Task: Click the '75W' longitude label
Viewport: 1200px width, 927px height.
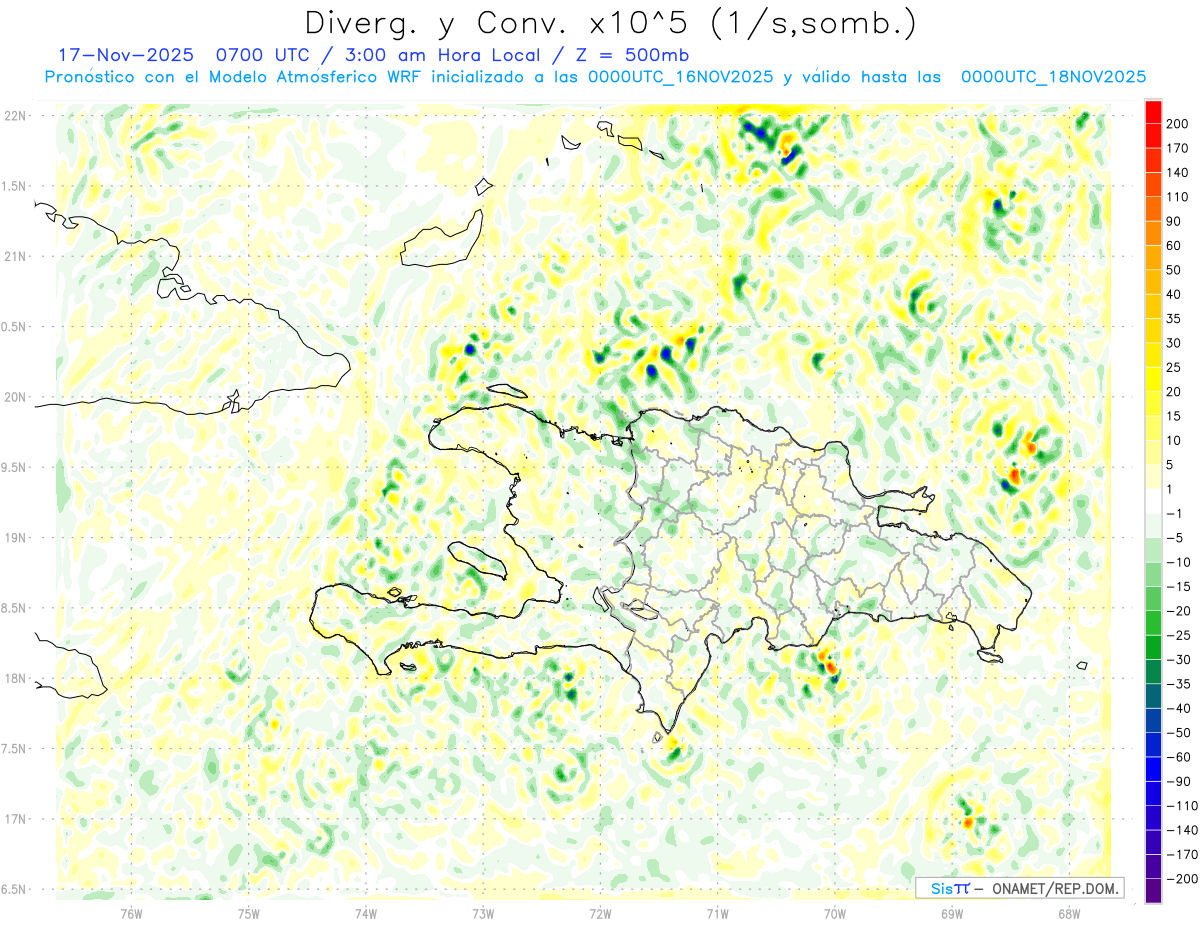Action: [x=249, y=913]
